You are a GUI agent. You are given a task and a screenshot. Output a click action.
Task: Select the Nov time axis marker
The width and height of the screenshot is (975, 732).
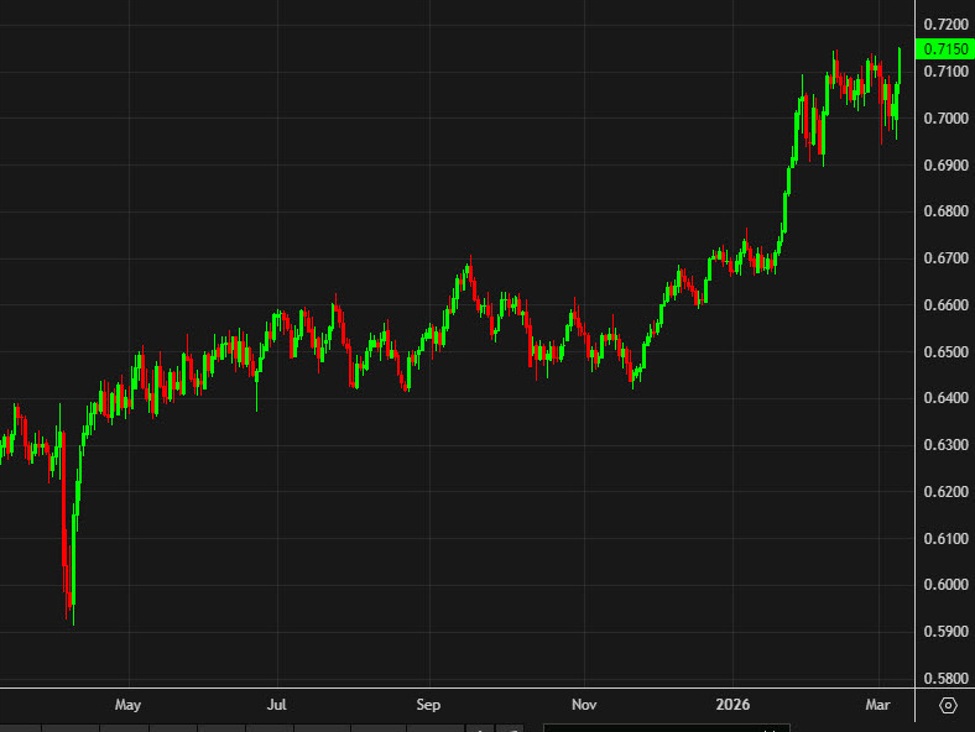coord(583,705)
